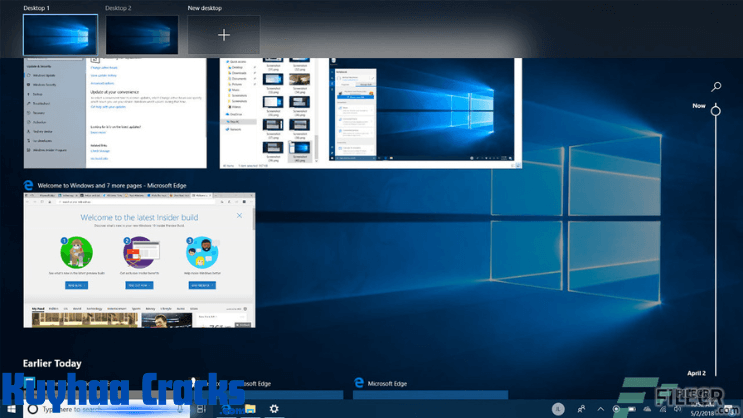
Task: Switch to the Desktop 2 thumbnail
Action: point(142,35)
